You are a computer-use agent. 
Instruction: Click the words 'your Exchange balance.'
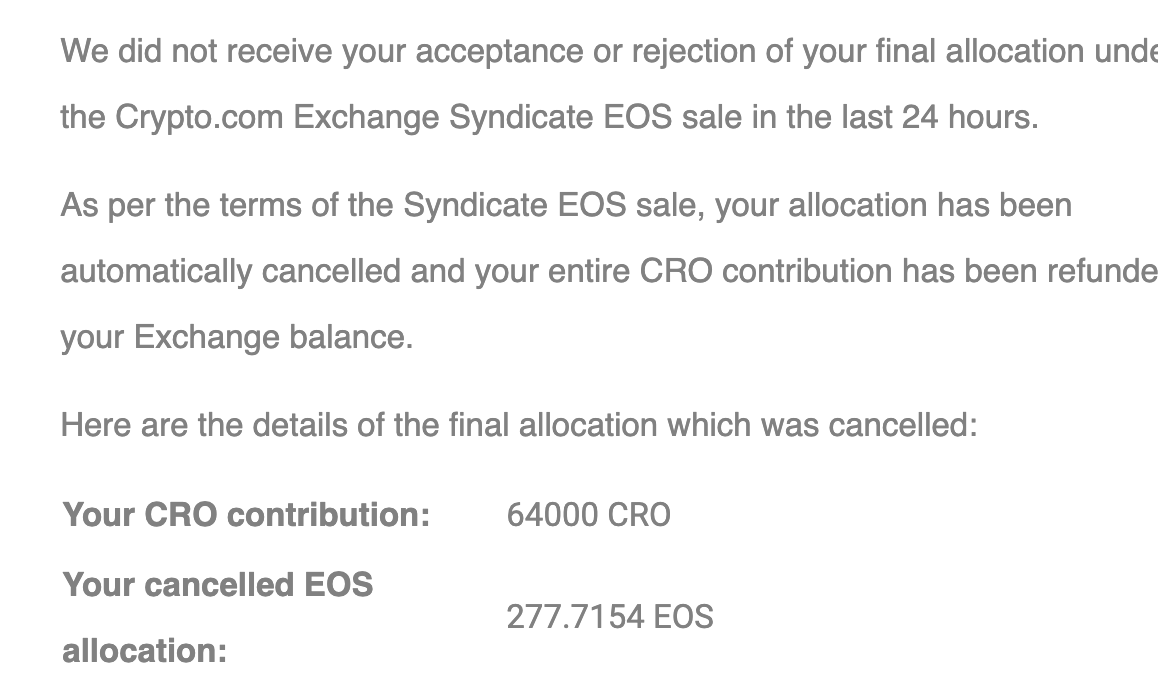[x=237, y=338]
